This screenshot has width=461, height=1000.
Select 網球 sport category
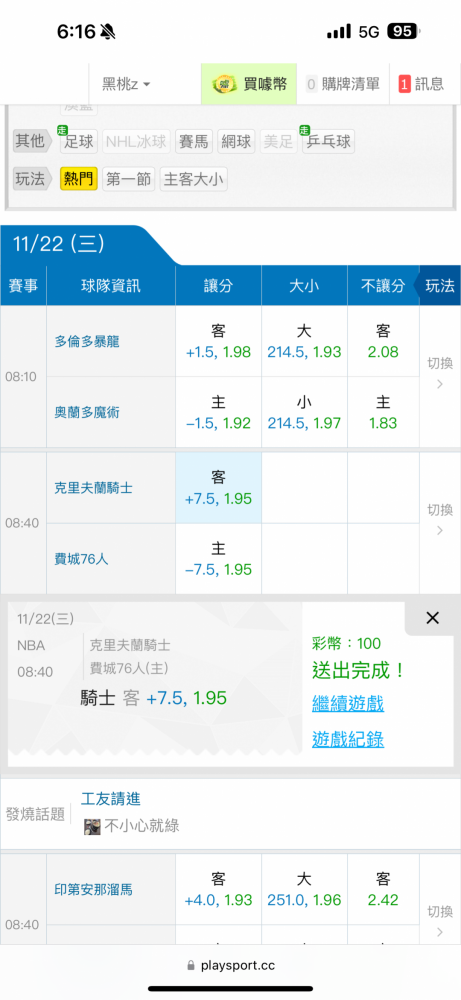[x=236, y=142]
